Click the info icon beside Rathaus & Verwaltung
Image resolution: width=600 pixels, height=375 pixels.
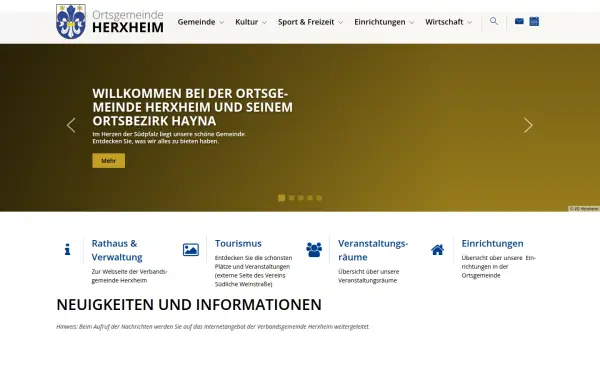(67, 249)
